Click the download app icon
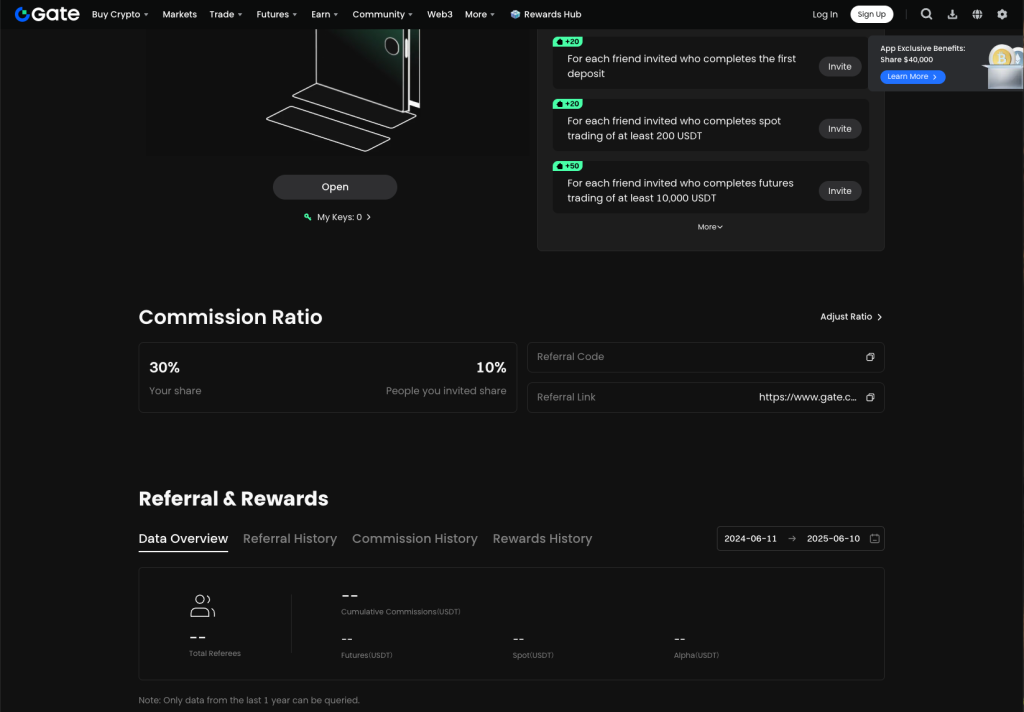Screen dimensions: 1024x712 (x=952, y=14)
